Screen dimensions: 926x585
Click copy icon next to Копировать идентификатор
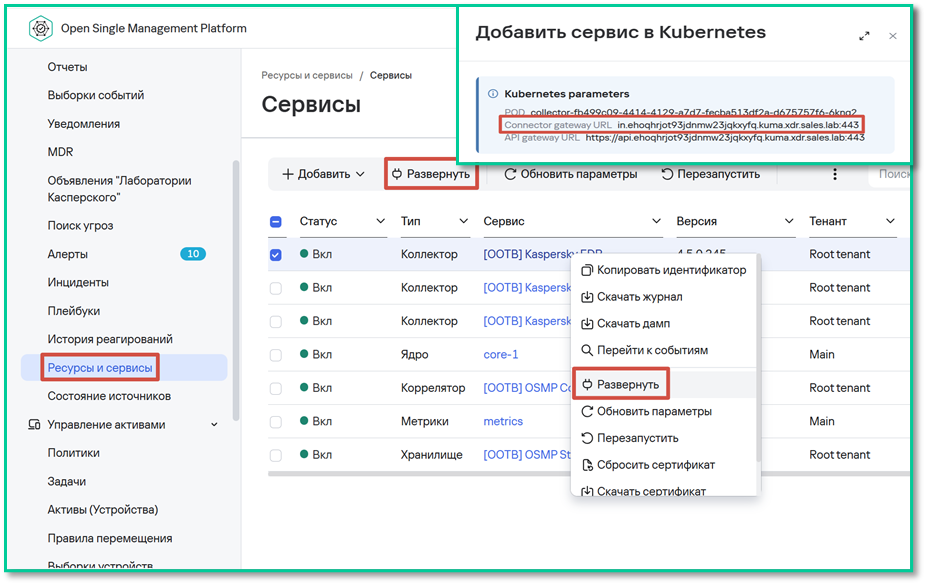tap(587, 270)
